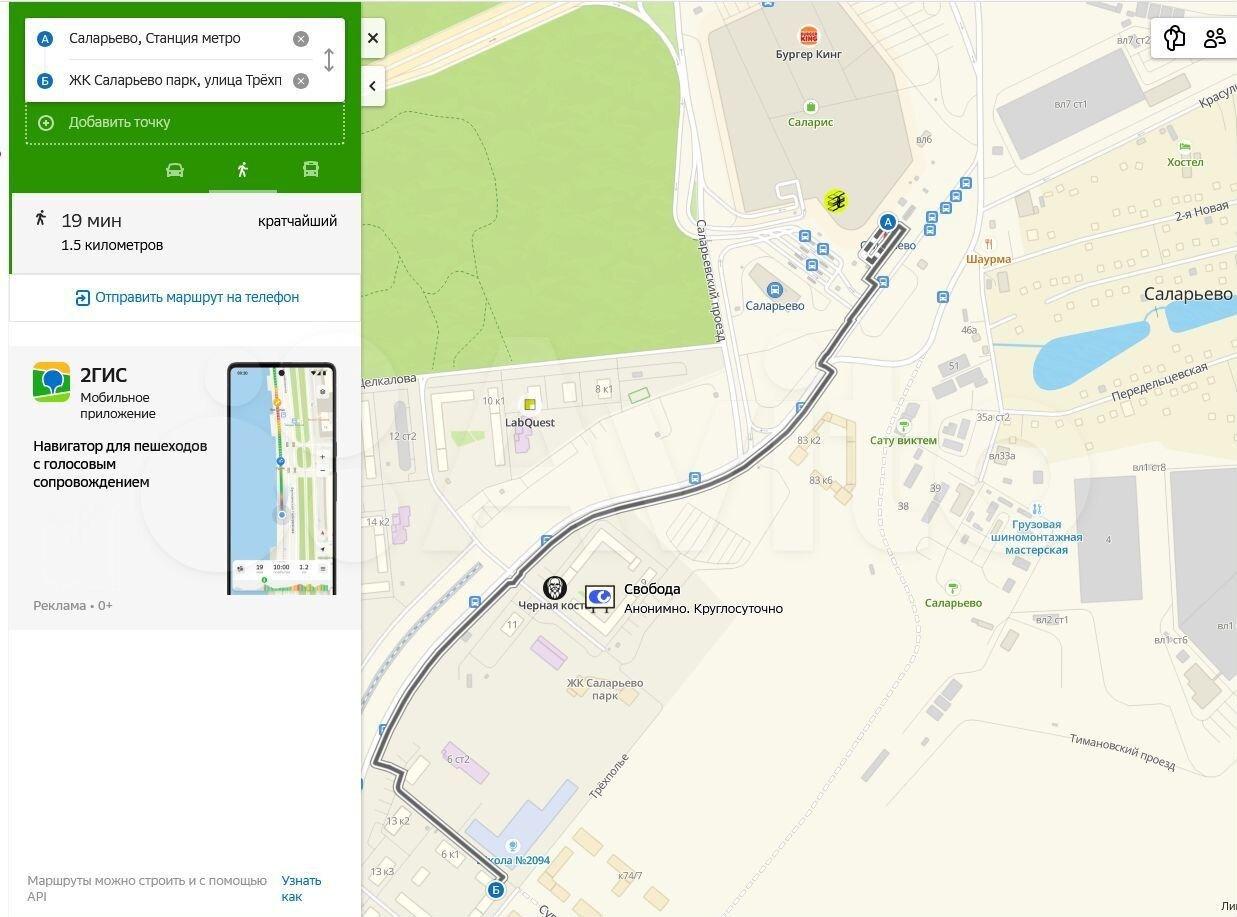The image size is (1237, 917).
Task: Switch to public transport route tab
Action: tap(311, 170)
